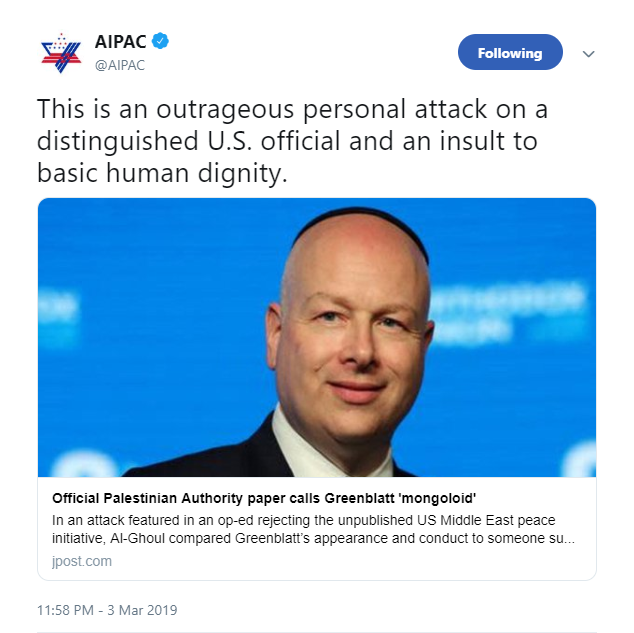634x633 pixels.
Task: Click the blue verified badge checkmark
Action: 161,41
